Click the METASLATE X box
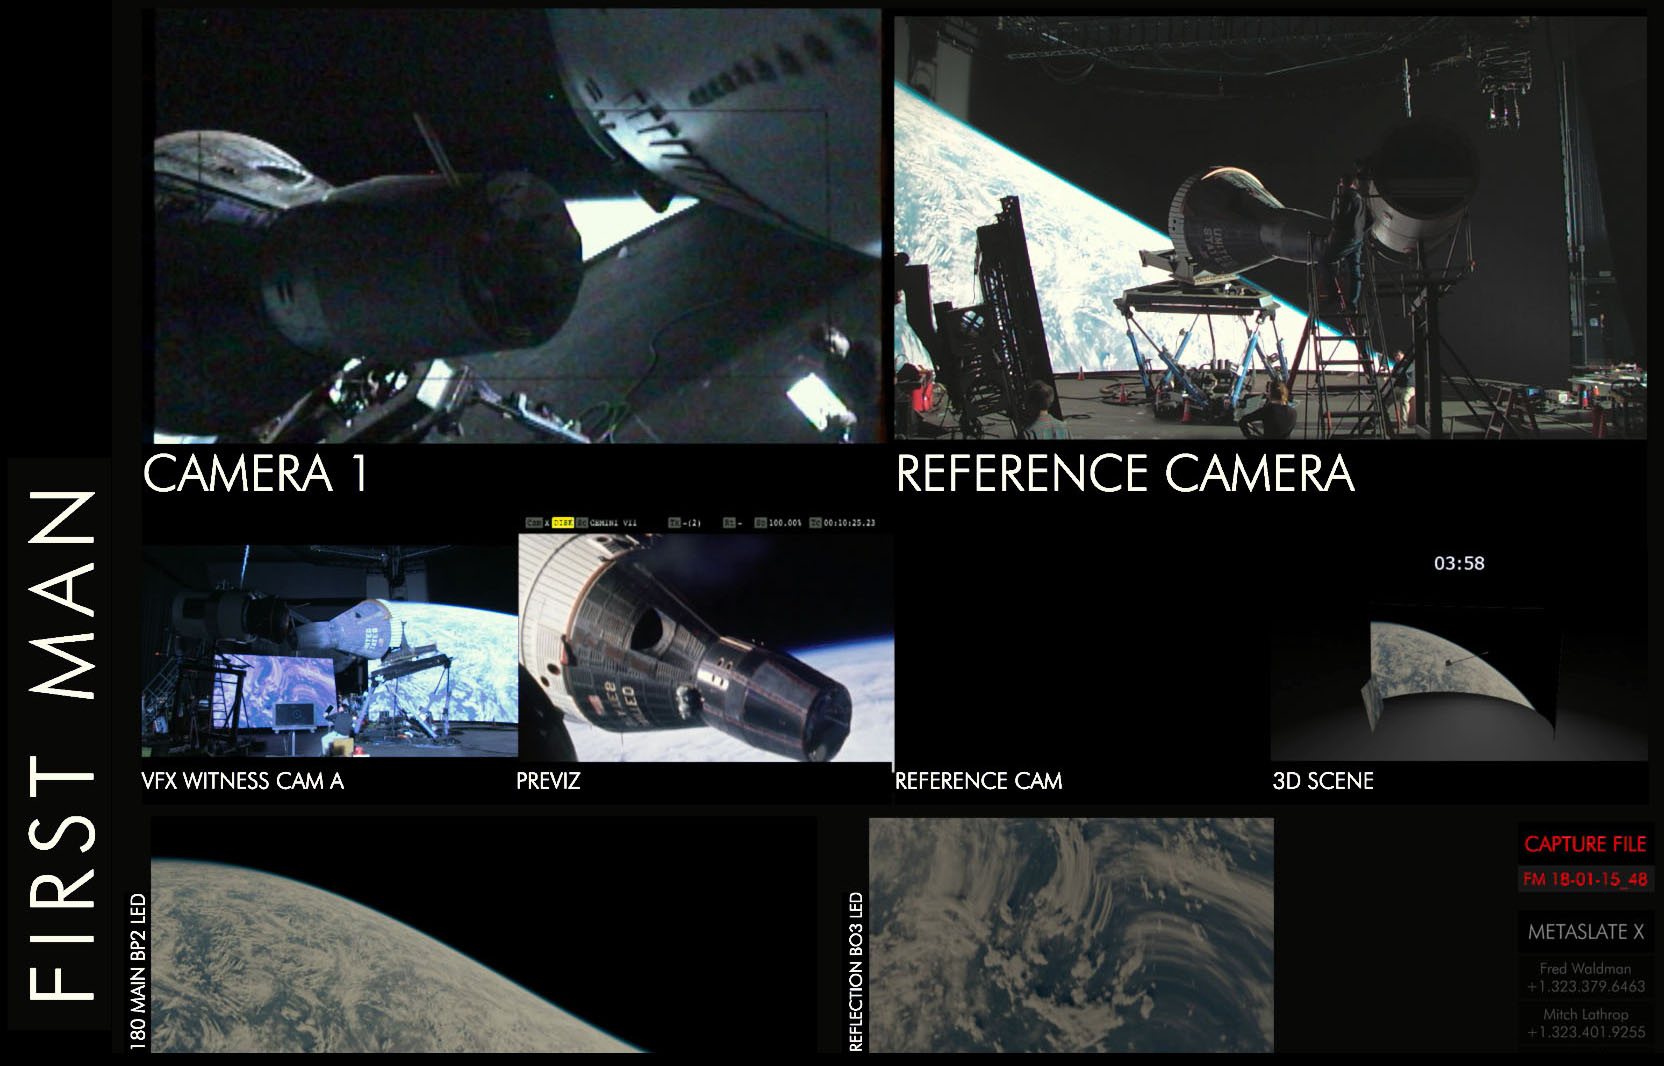 (x=1585, y=932)
